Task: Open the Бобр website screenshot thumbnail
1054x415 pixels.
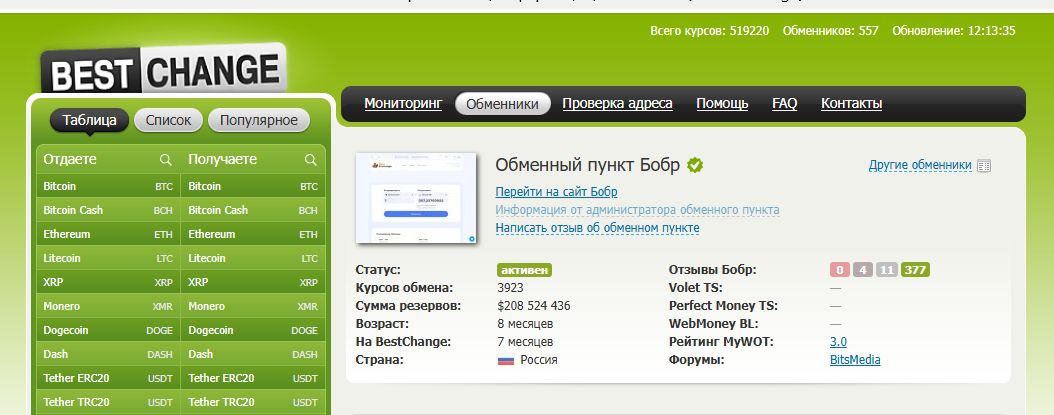Action: click(416, 198)
